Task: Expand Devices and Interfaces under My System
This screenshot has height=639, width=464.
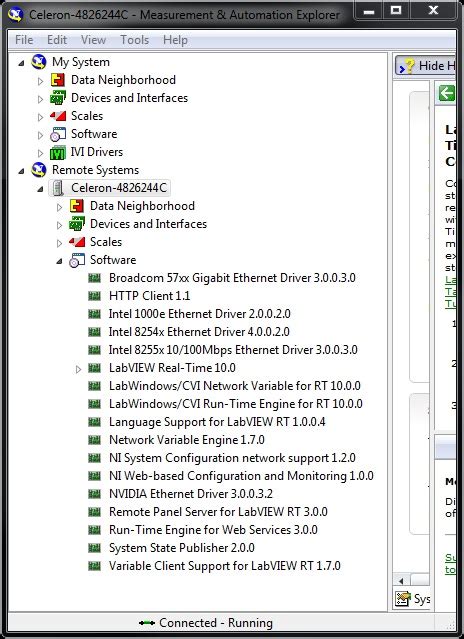Action: click(x=40, y=99)
